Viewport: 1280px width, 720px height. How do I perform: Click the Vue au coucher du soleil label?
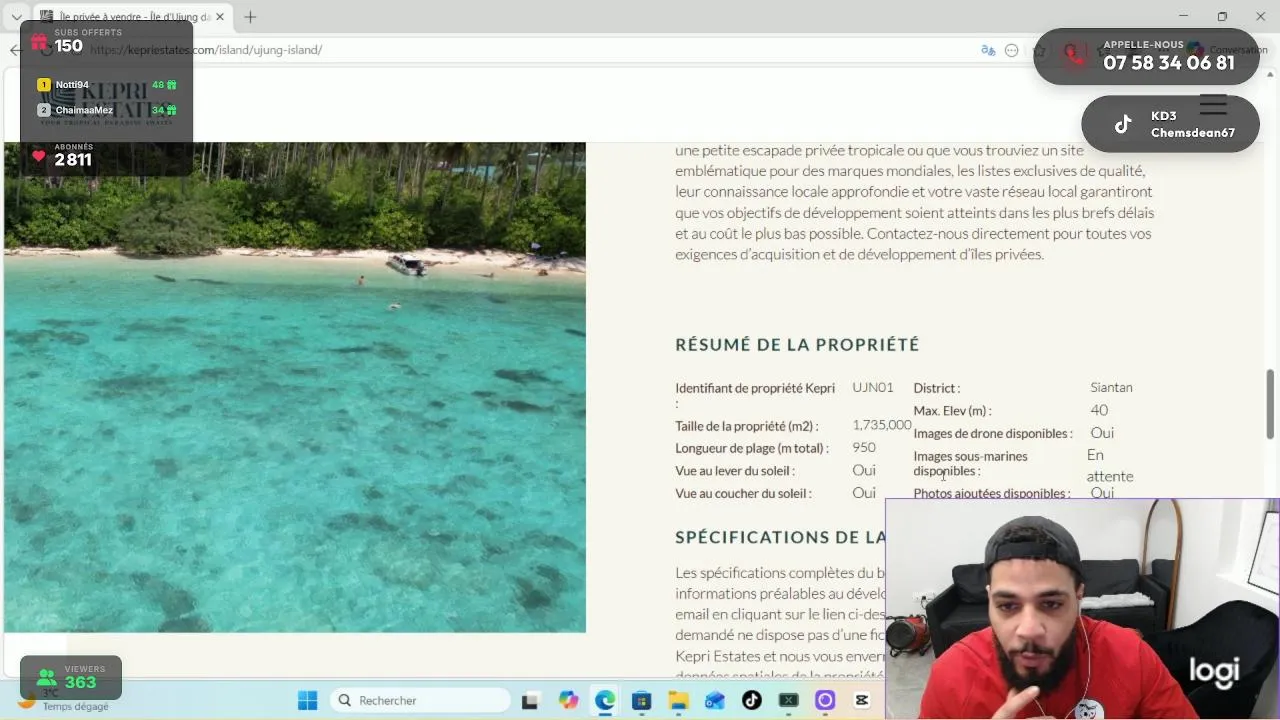(x=743, y=493)
